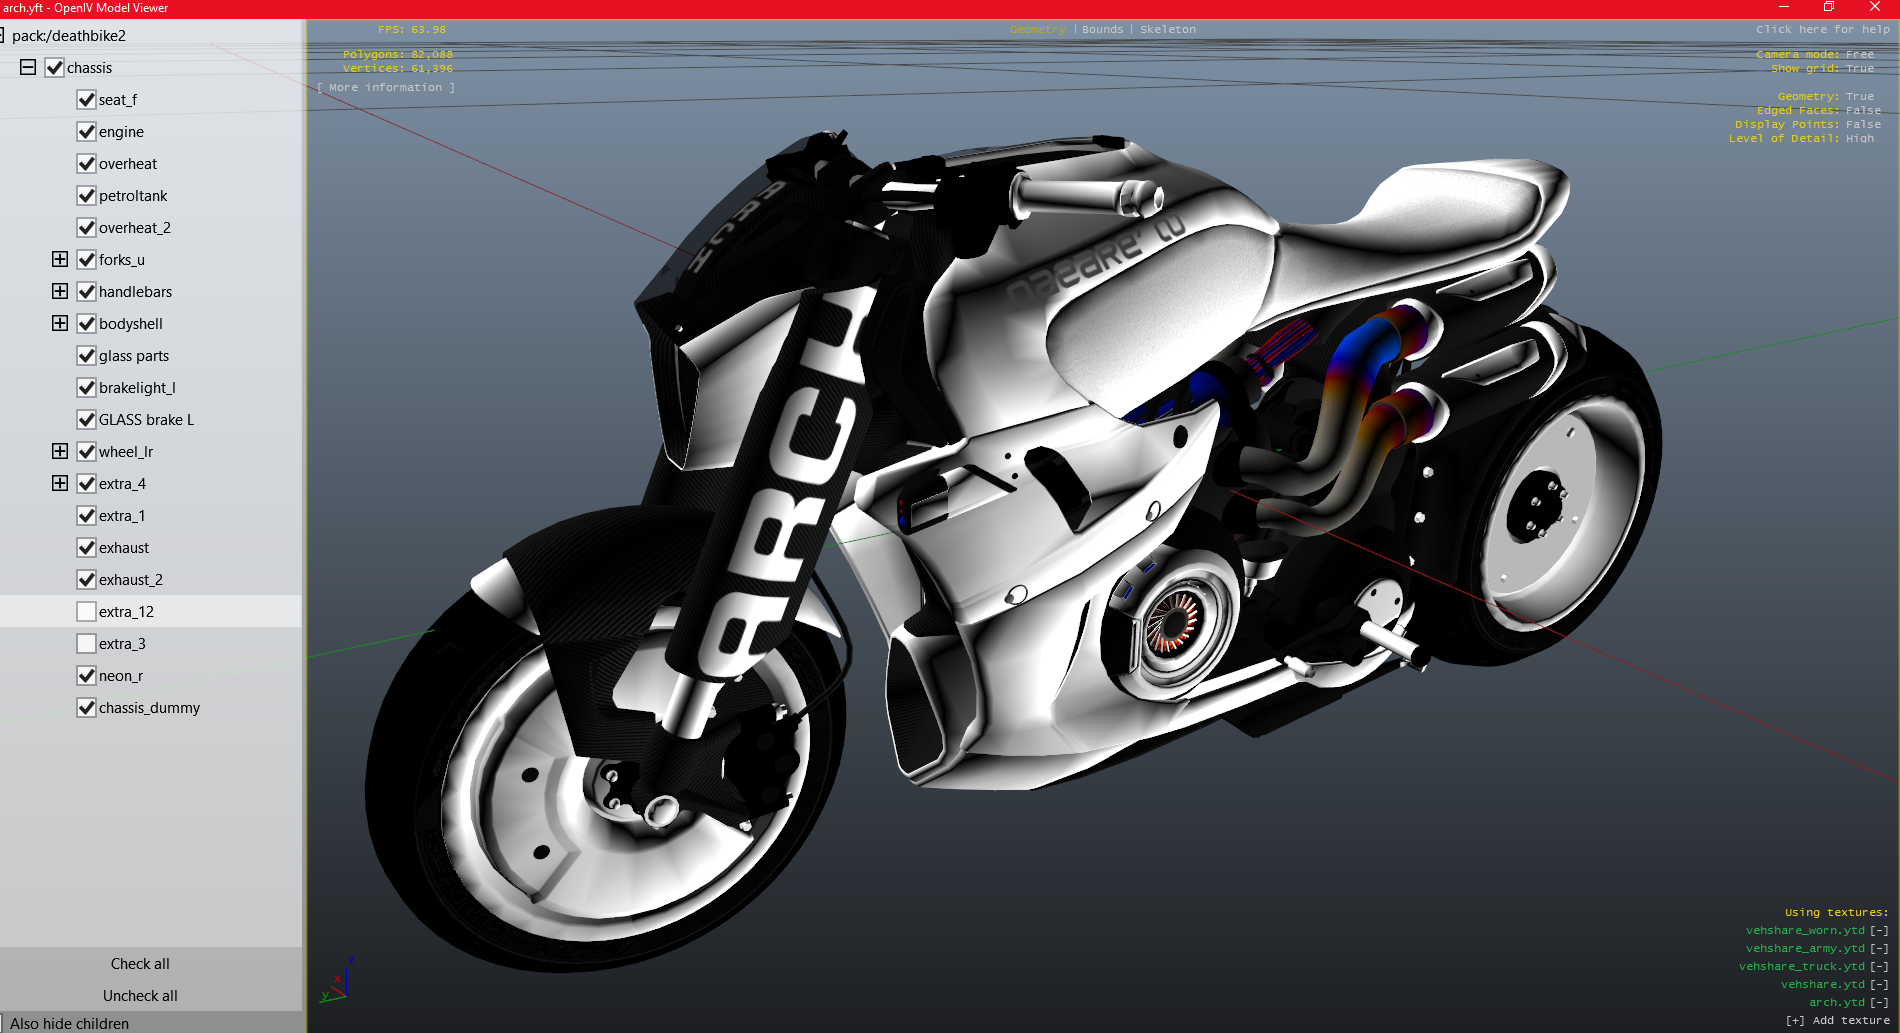Toggle the overheat checkbox
1900x1033 pixels.
pyautogui.click(x=87, y=163)
